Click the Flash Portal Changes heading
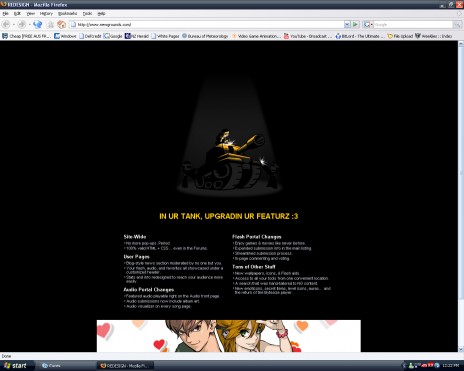464x371 pixels. click(257, 237)
